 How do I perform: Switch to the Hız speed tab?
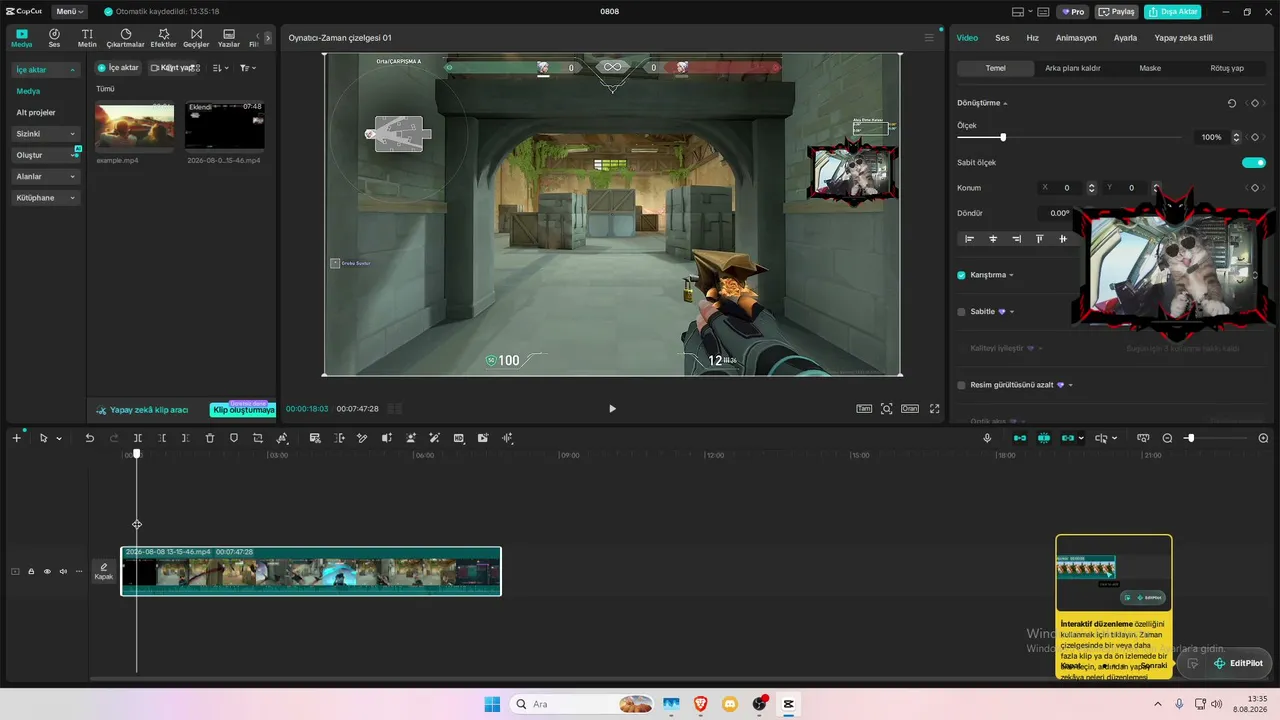(1033, 38)
